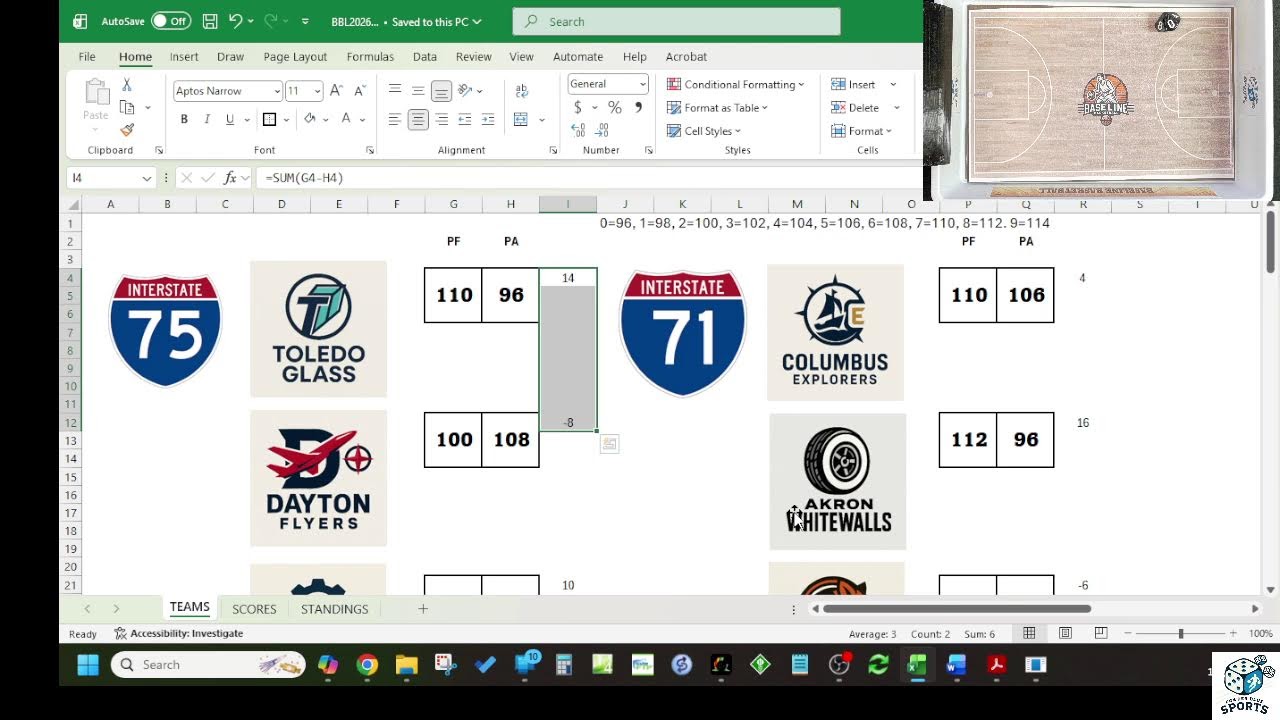Click the Insert Function fx button
The width and height of the screenshot is (1280, 720).
230,178
